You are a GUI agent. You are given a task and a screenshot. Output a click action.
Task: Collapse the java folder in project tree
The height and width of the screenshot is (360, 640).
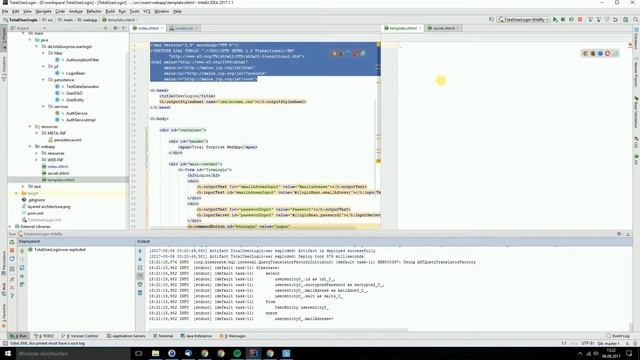[30, 40]
